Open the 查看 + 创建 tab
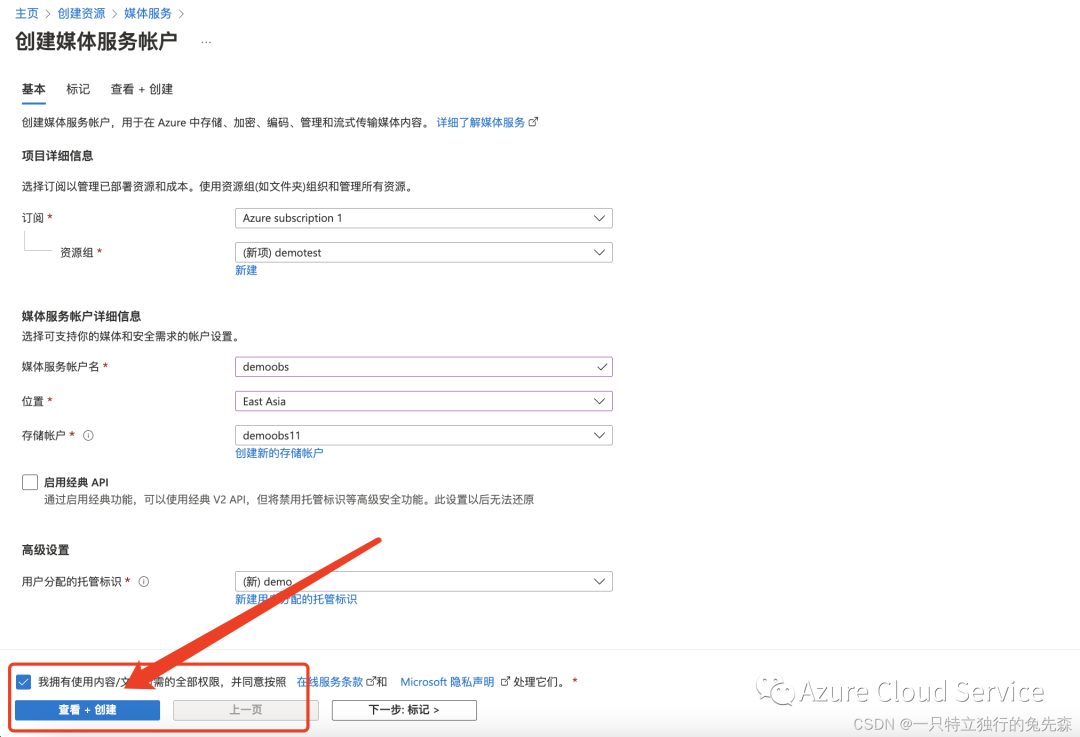1080x737 pixels. (142, 89)
